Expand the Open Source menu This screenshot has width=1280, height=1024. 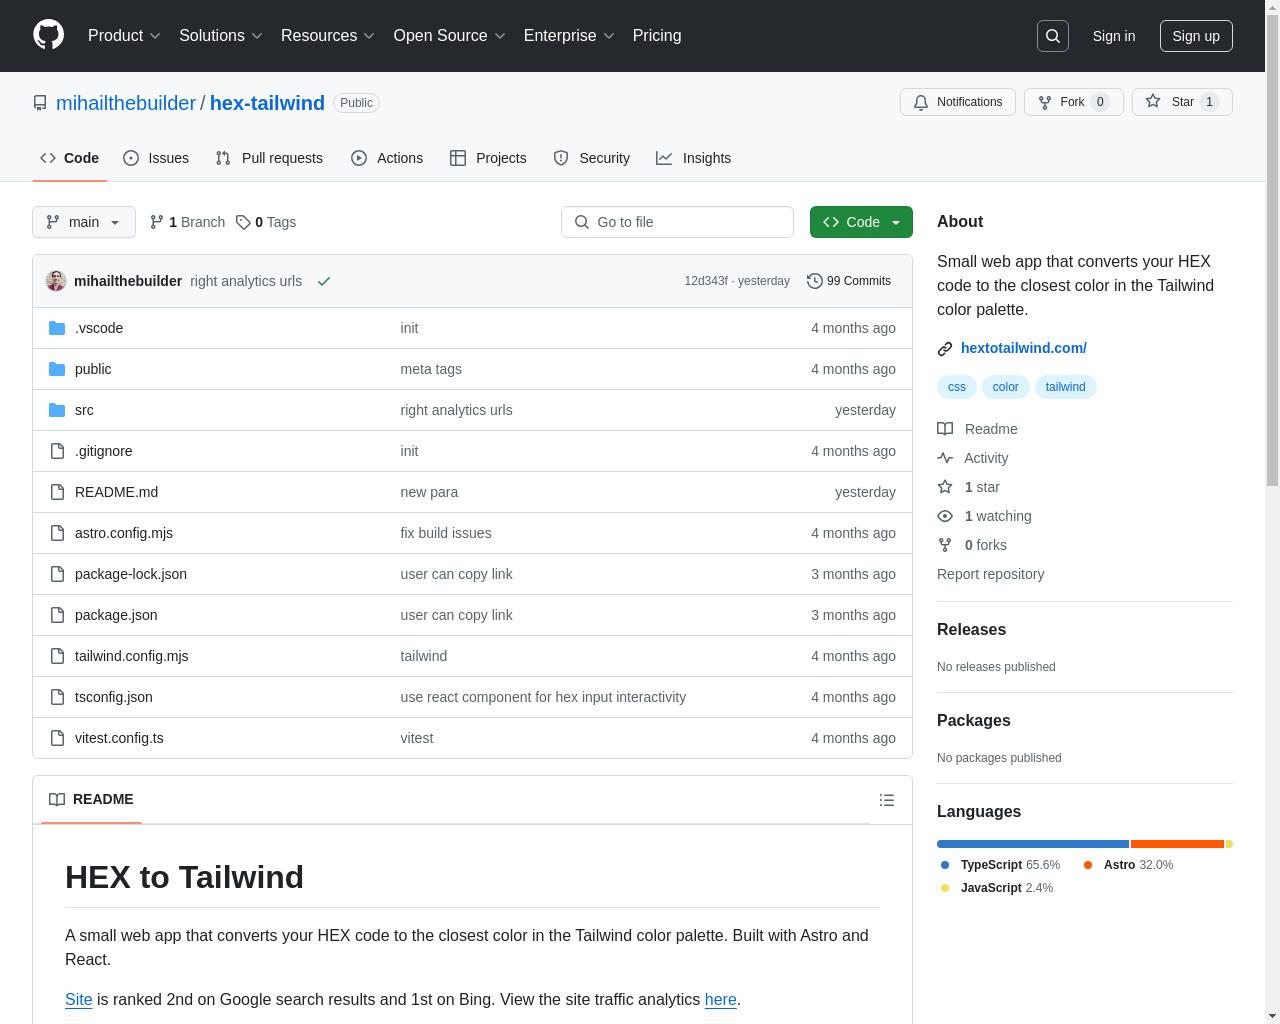coord(450,36)
